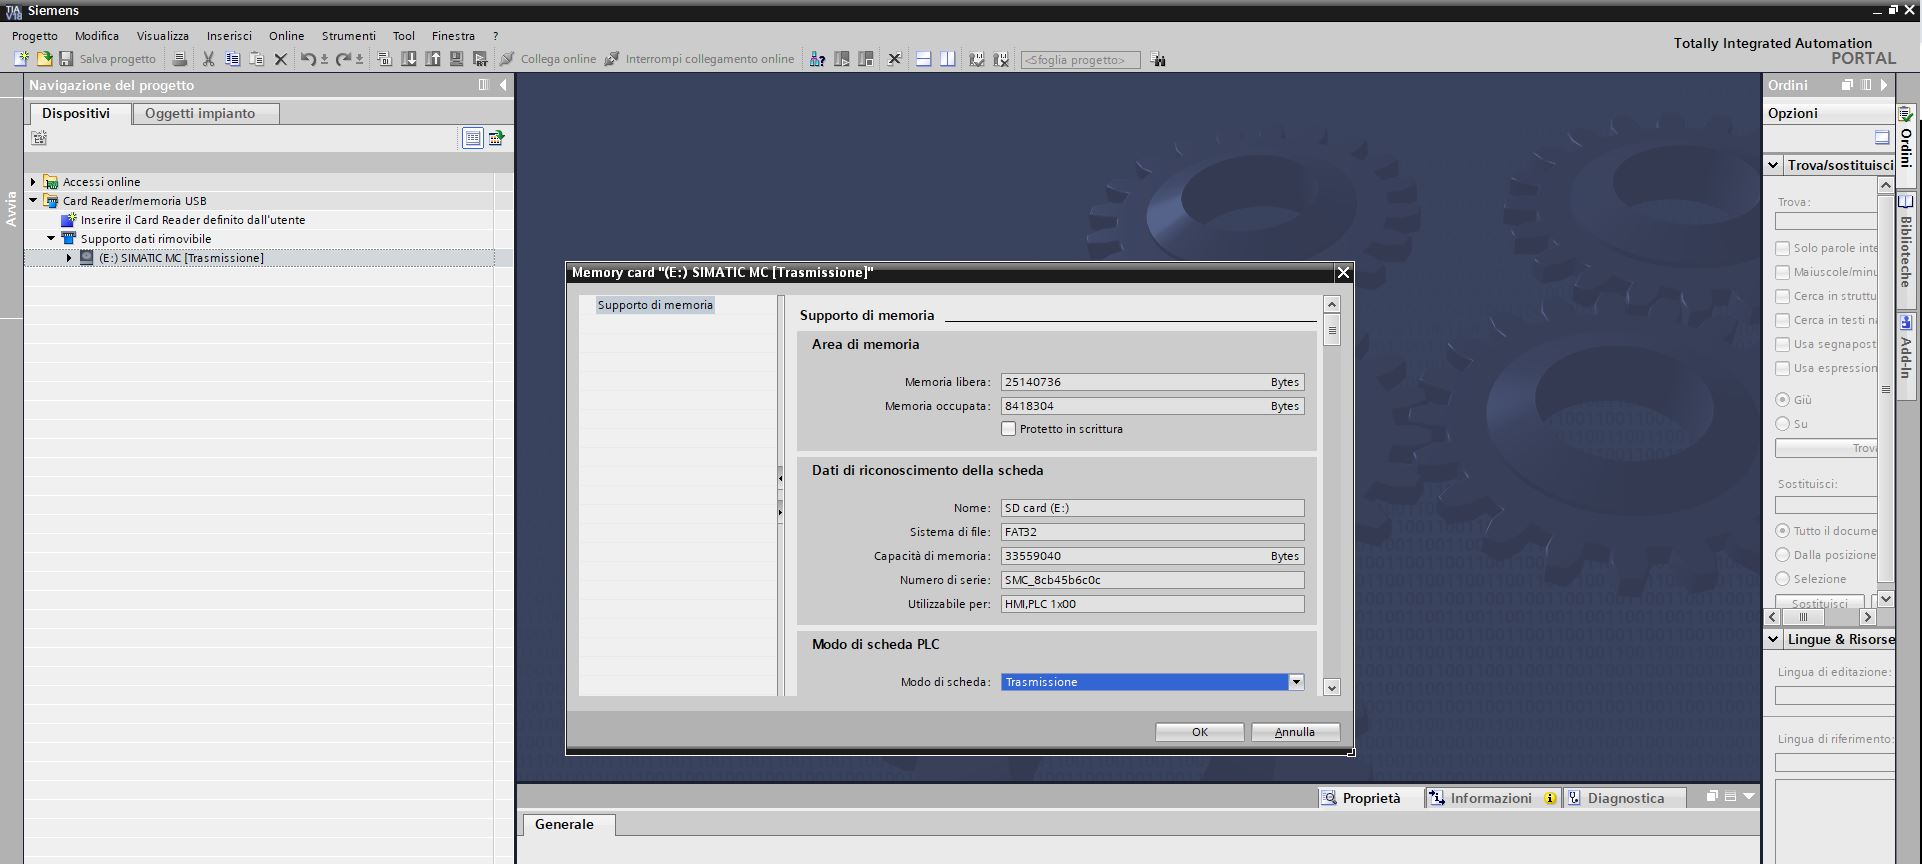Click the undo arrow icon
Viewport: 1922px width, 864px height.
(x=308, y=59)
